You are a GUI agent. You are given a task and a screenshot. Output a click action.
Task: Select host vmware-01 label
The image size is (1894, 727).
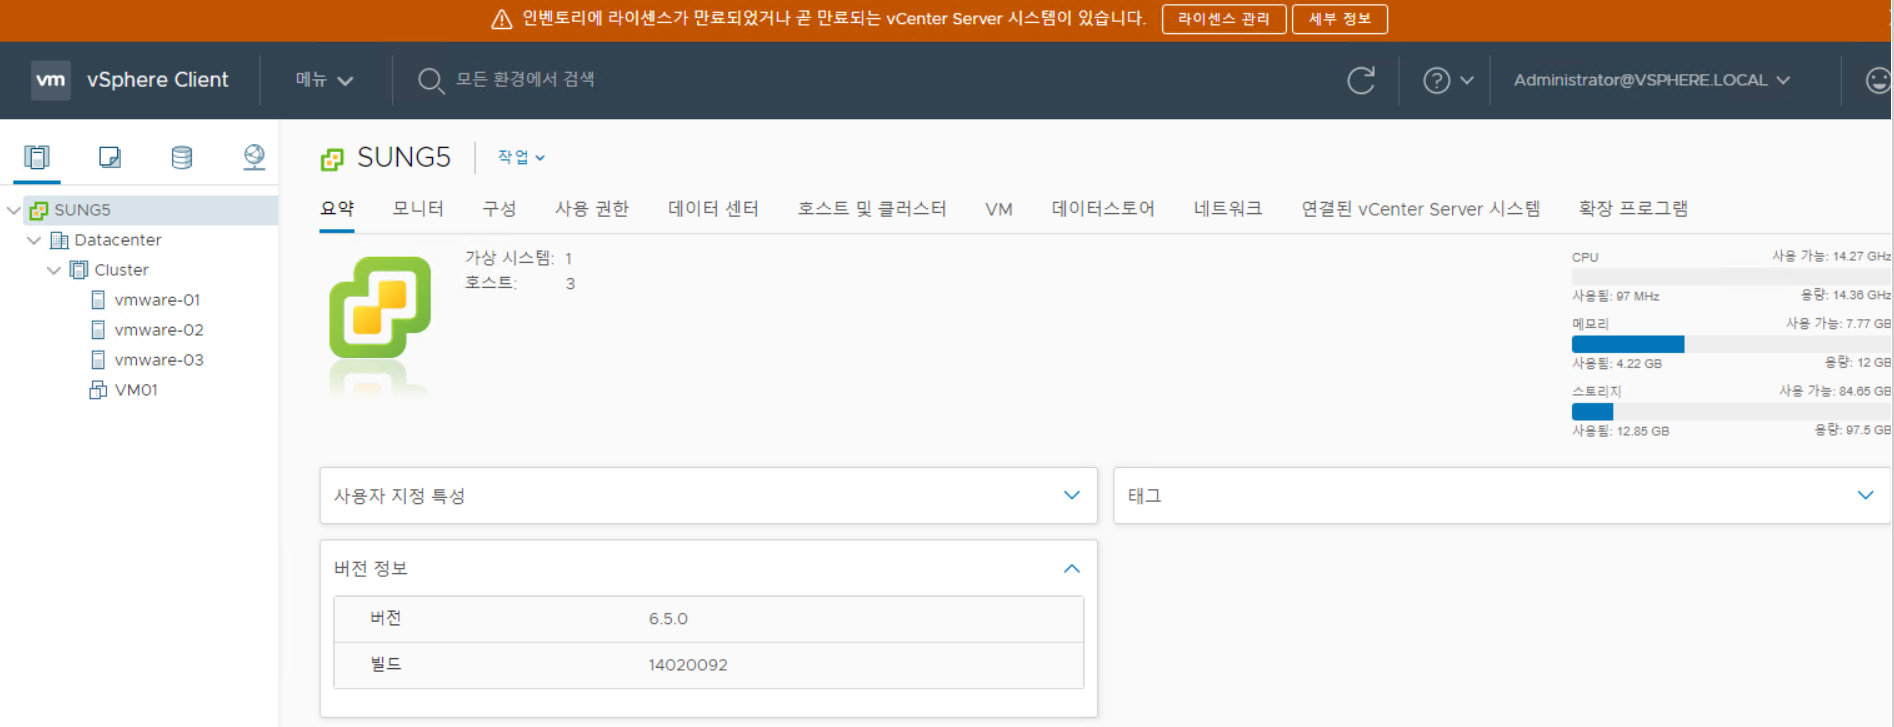(157, 300)
